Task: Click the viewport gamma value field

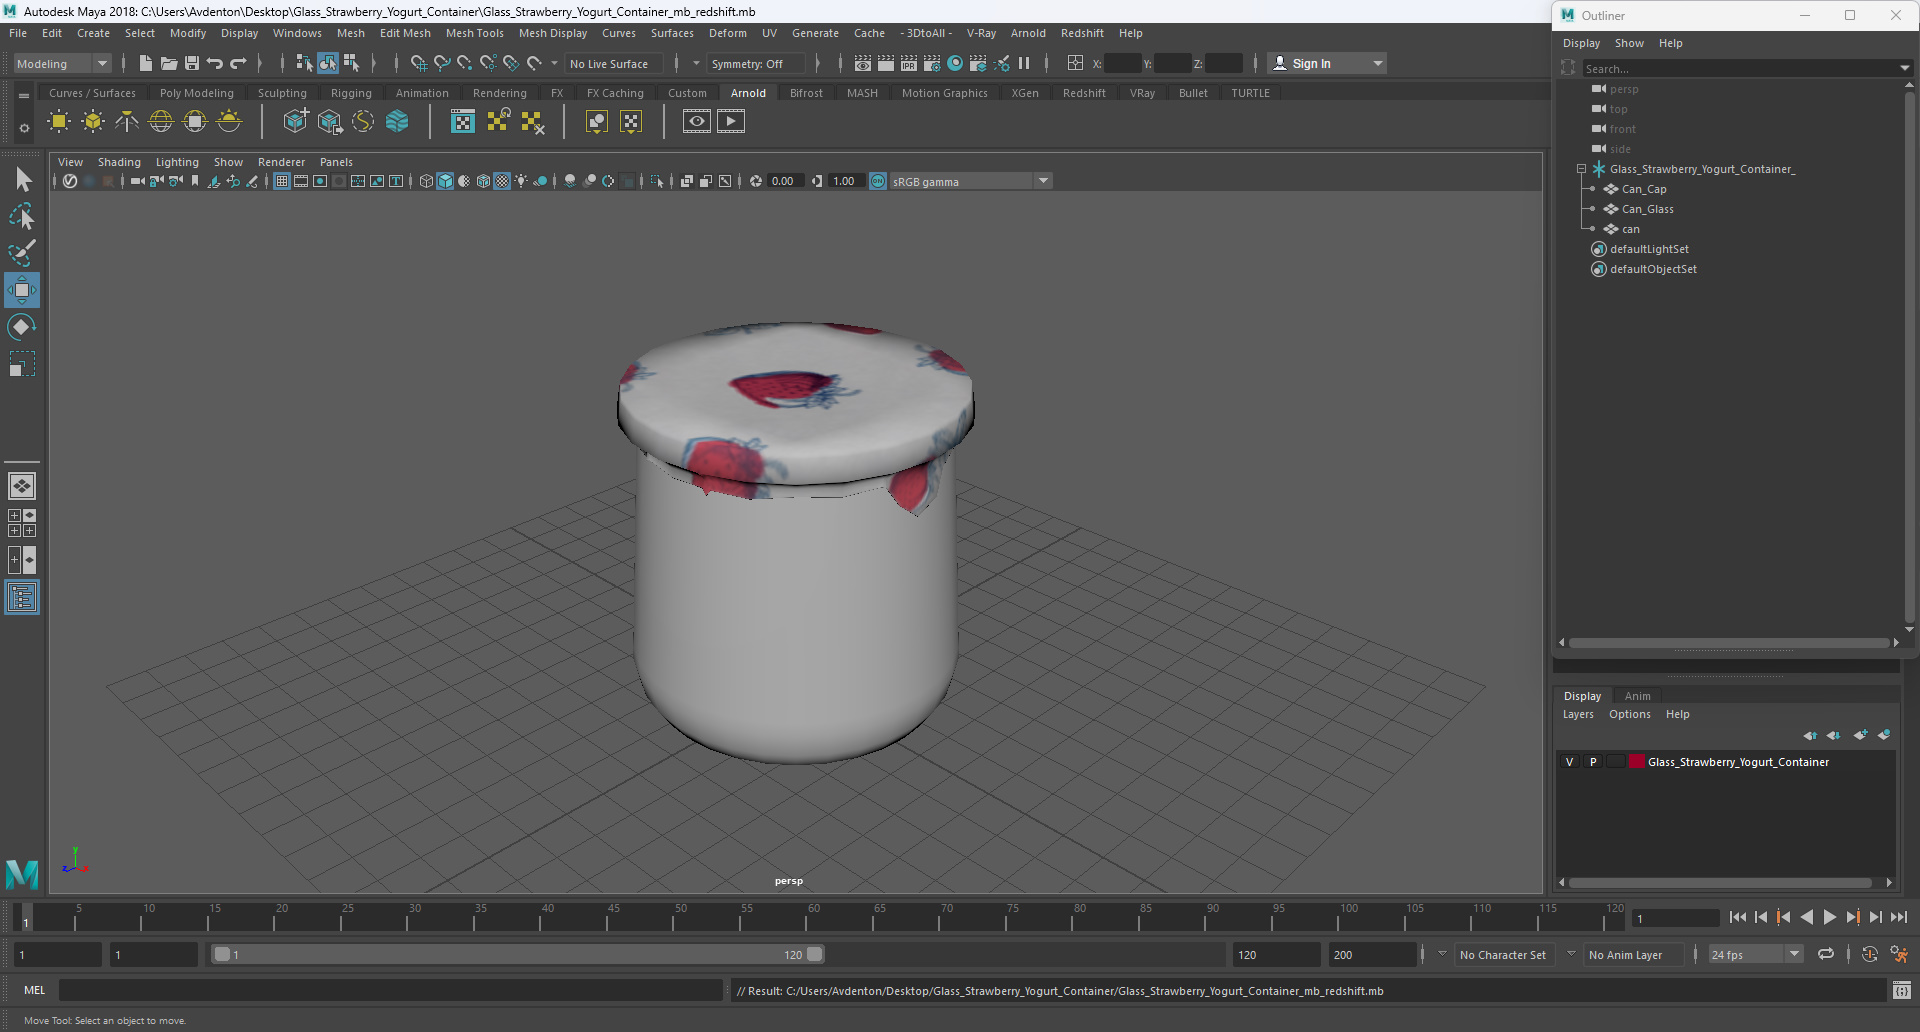Action: coord(845,181)
